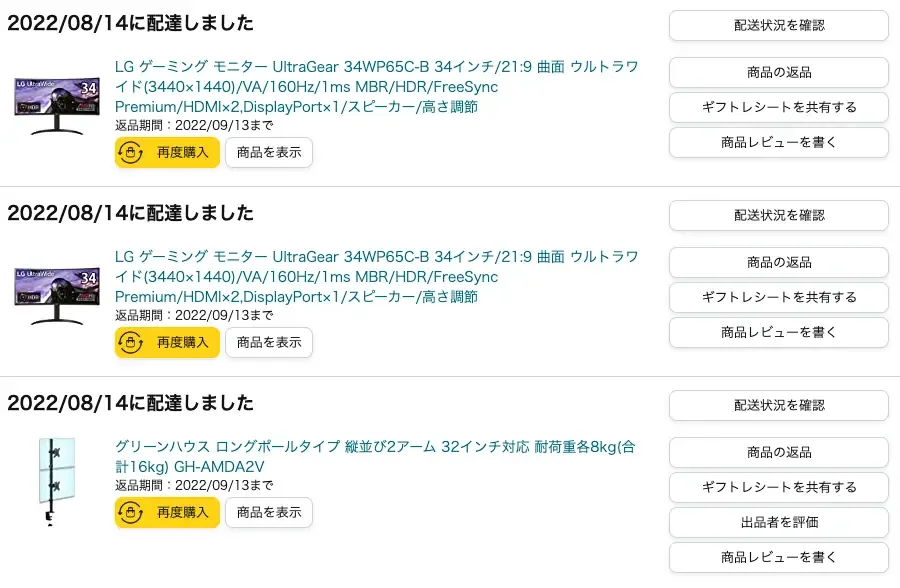The height and width of the screenshot is (588, 900).
Task: Select 商品の返品 for the monitor arm
Action: tap(779, 452)
